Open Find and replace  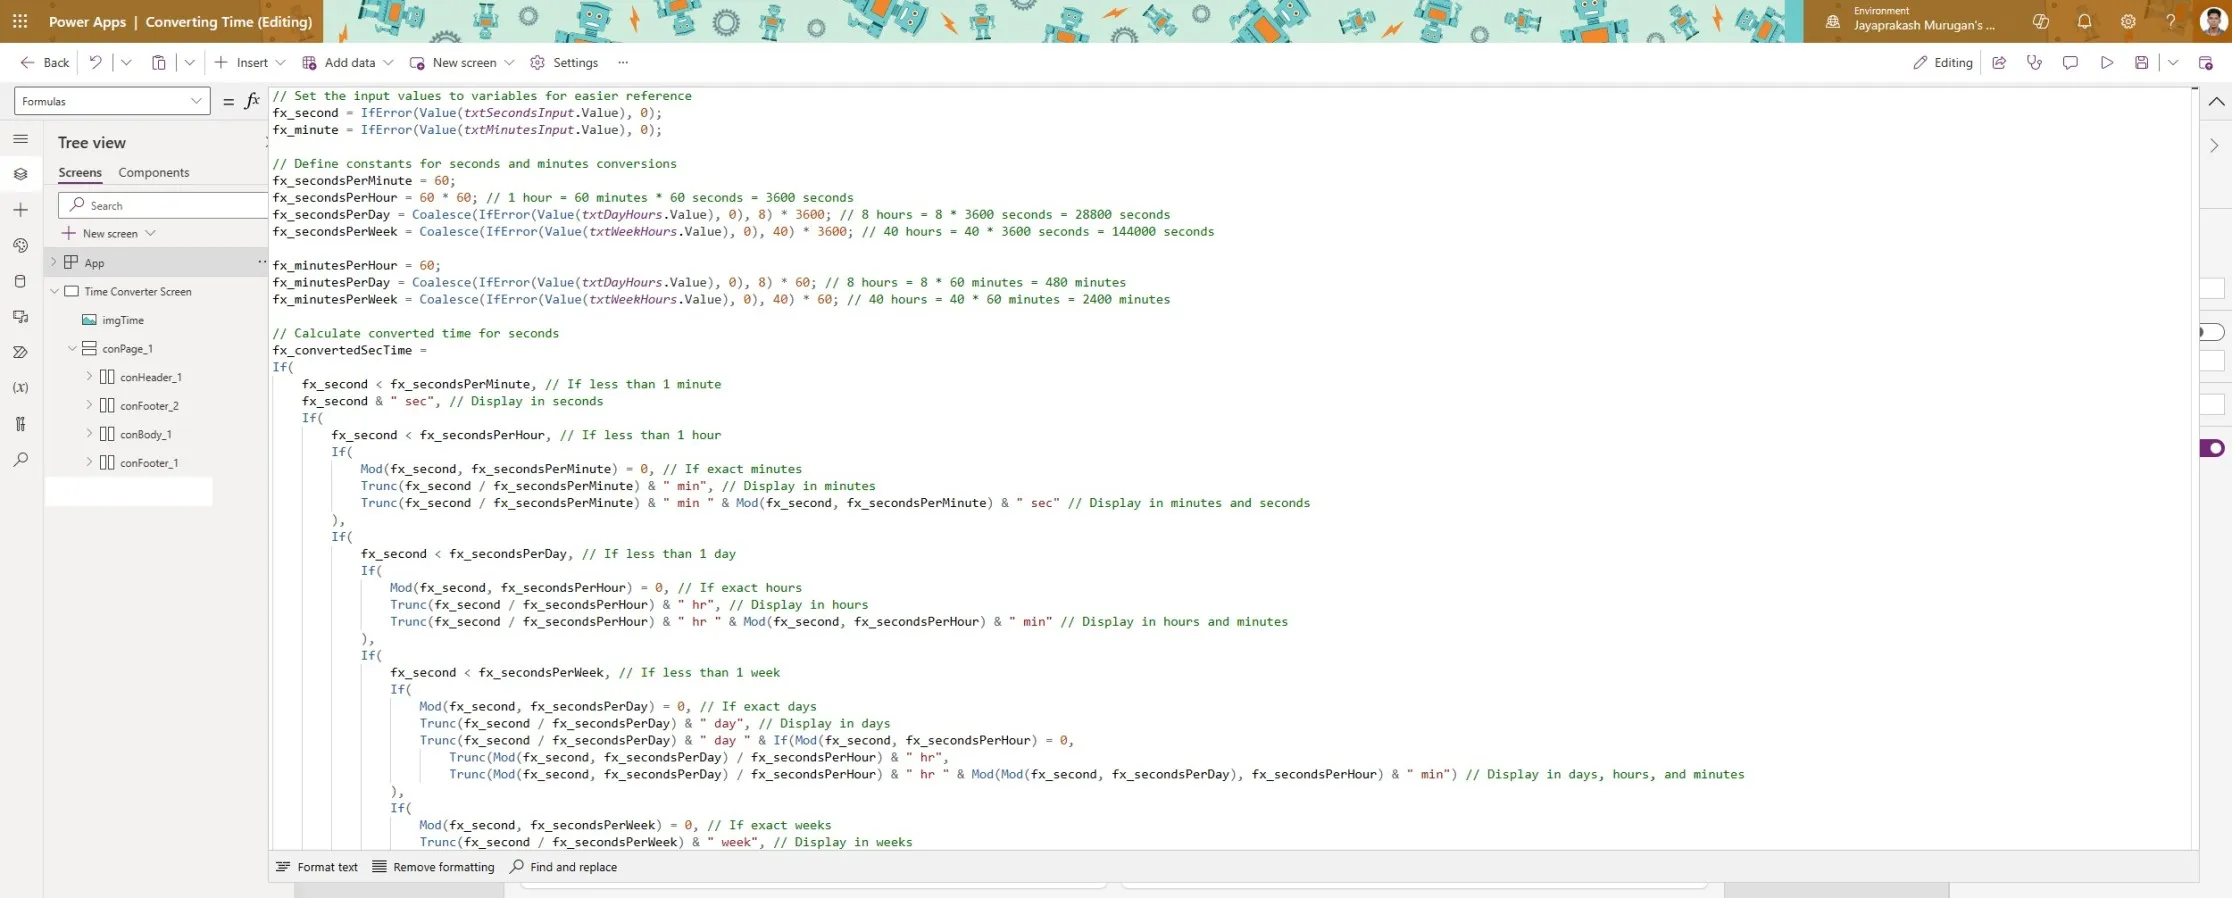click(564, 867)
